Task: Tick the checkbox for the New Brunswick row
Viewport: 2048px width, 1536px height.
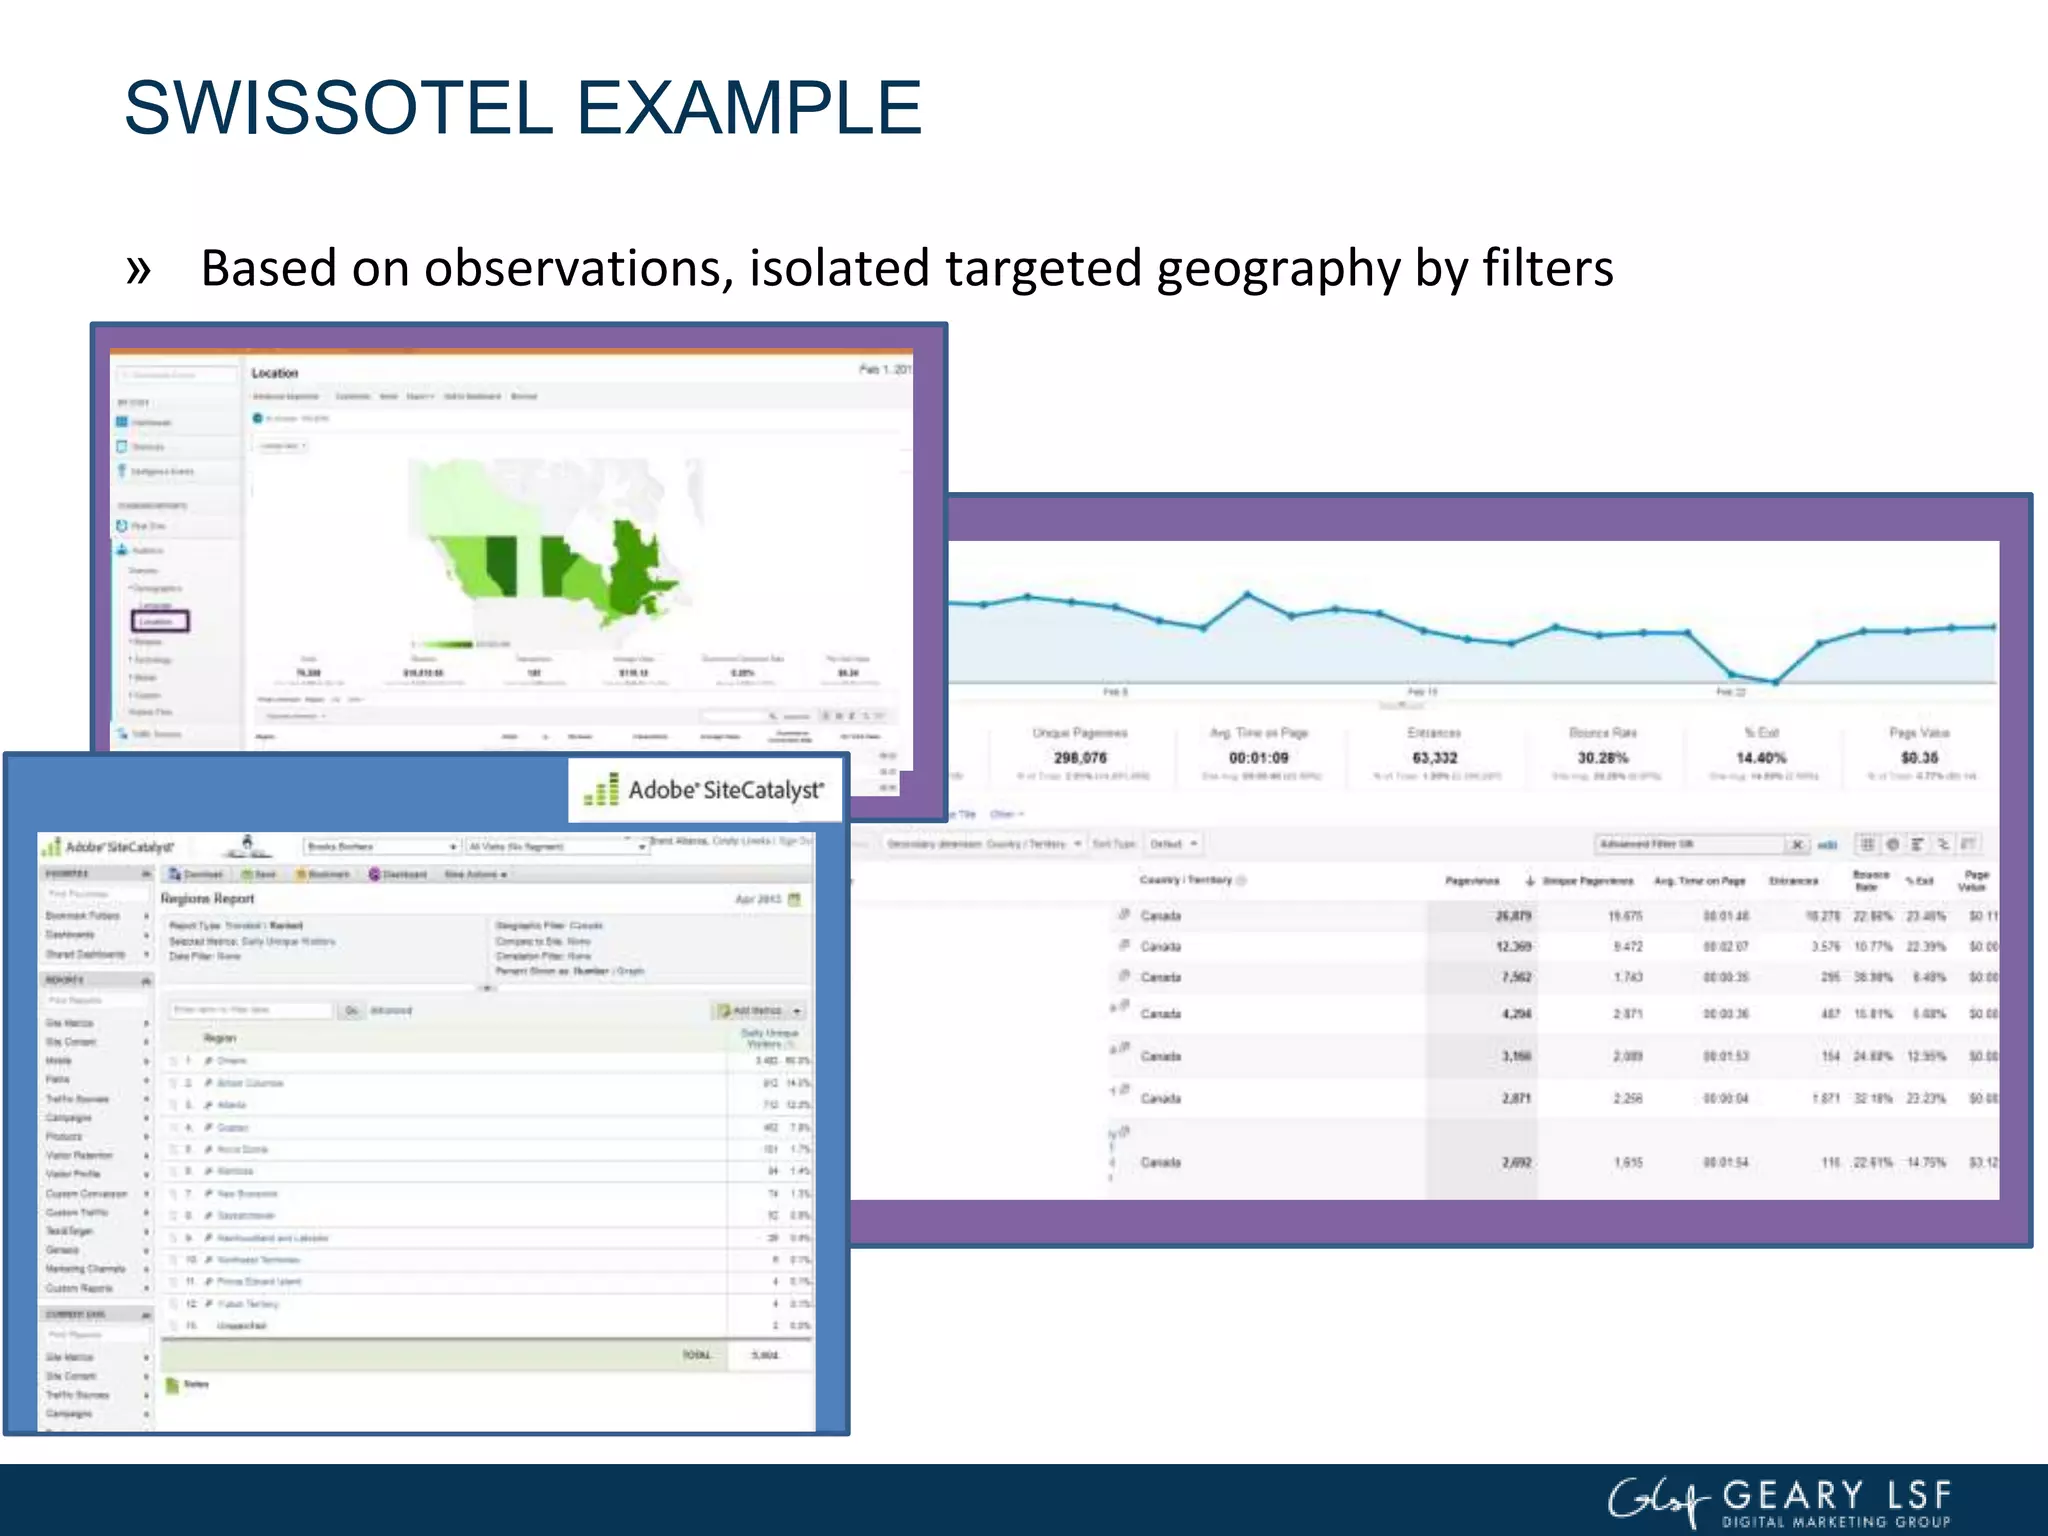Action: [173, 1194]
